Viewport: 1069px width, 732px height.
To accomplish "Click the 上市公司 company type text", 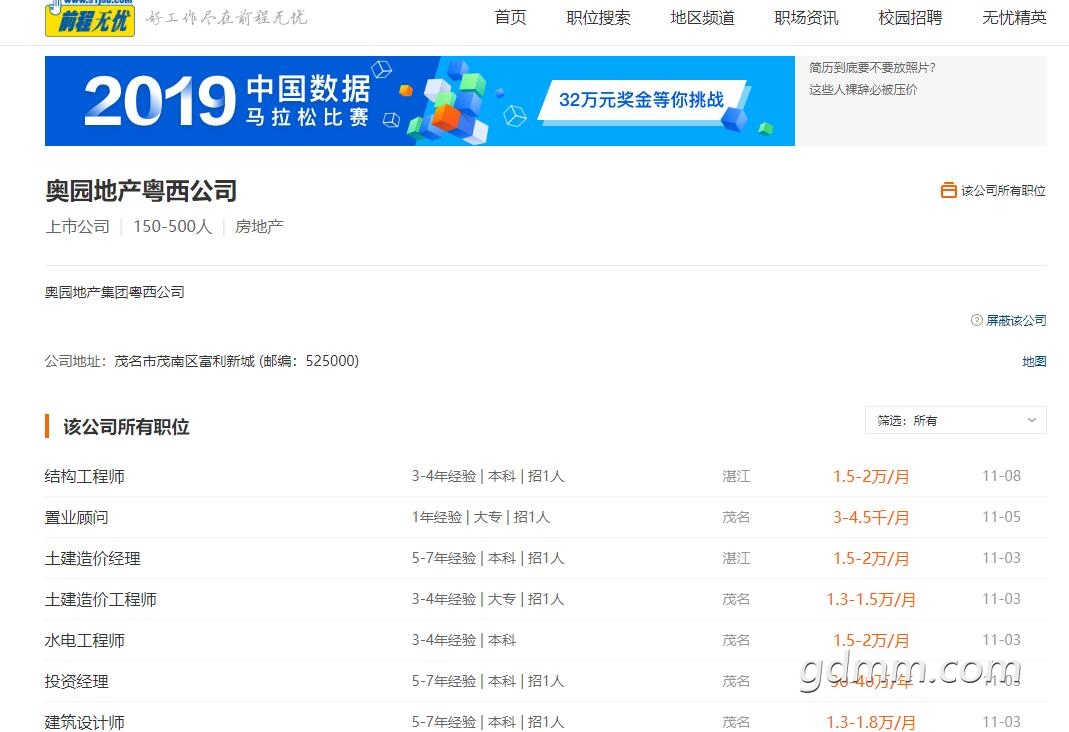I will (77, 226).
